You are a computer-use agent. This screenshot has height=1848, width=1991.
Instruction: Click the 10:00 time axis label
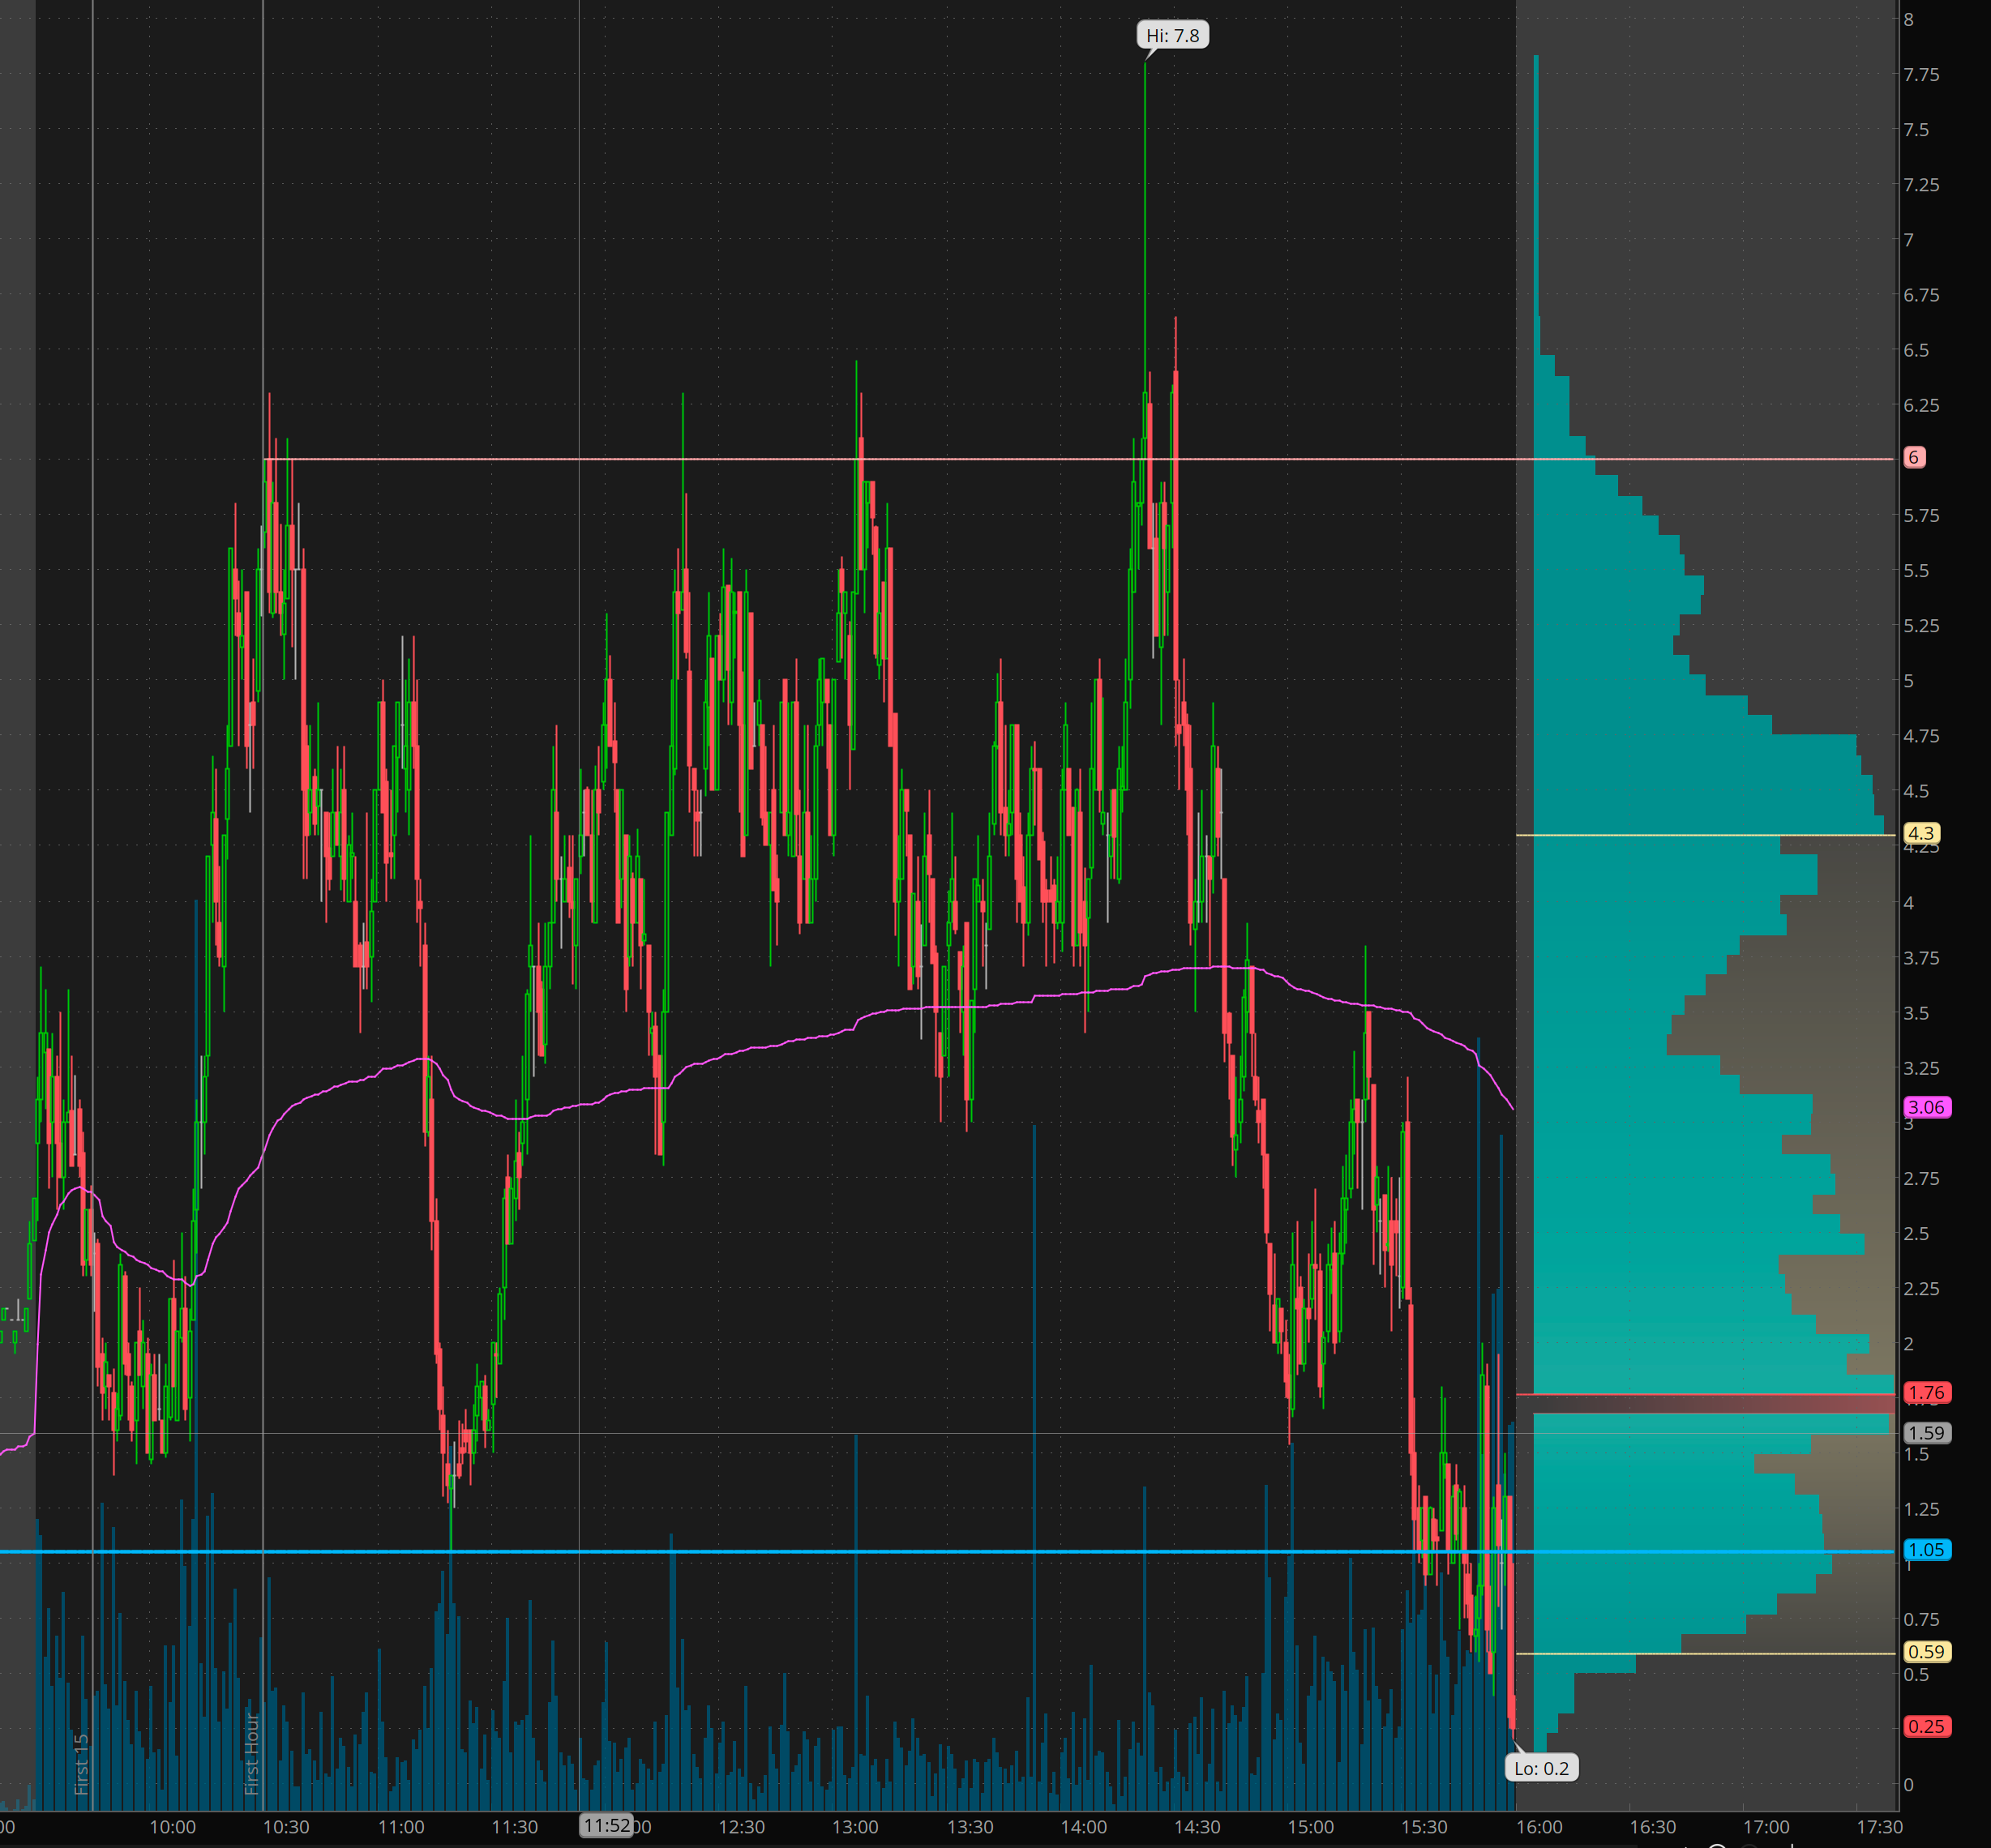point(172,1827)
